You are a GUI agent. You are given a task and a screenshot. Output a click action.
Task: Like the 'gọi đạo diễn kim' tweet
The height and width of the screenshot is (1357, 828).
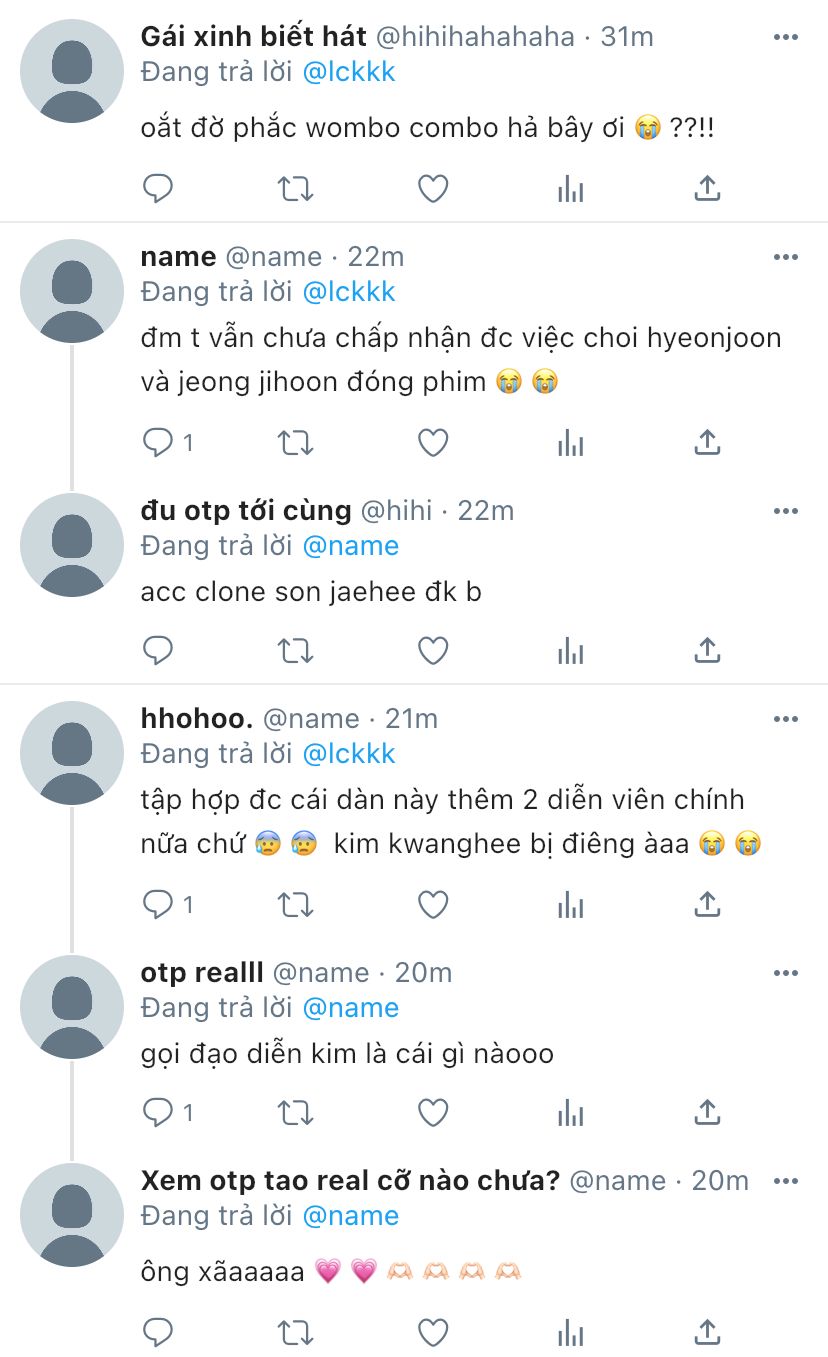tap(432, 1112)
